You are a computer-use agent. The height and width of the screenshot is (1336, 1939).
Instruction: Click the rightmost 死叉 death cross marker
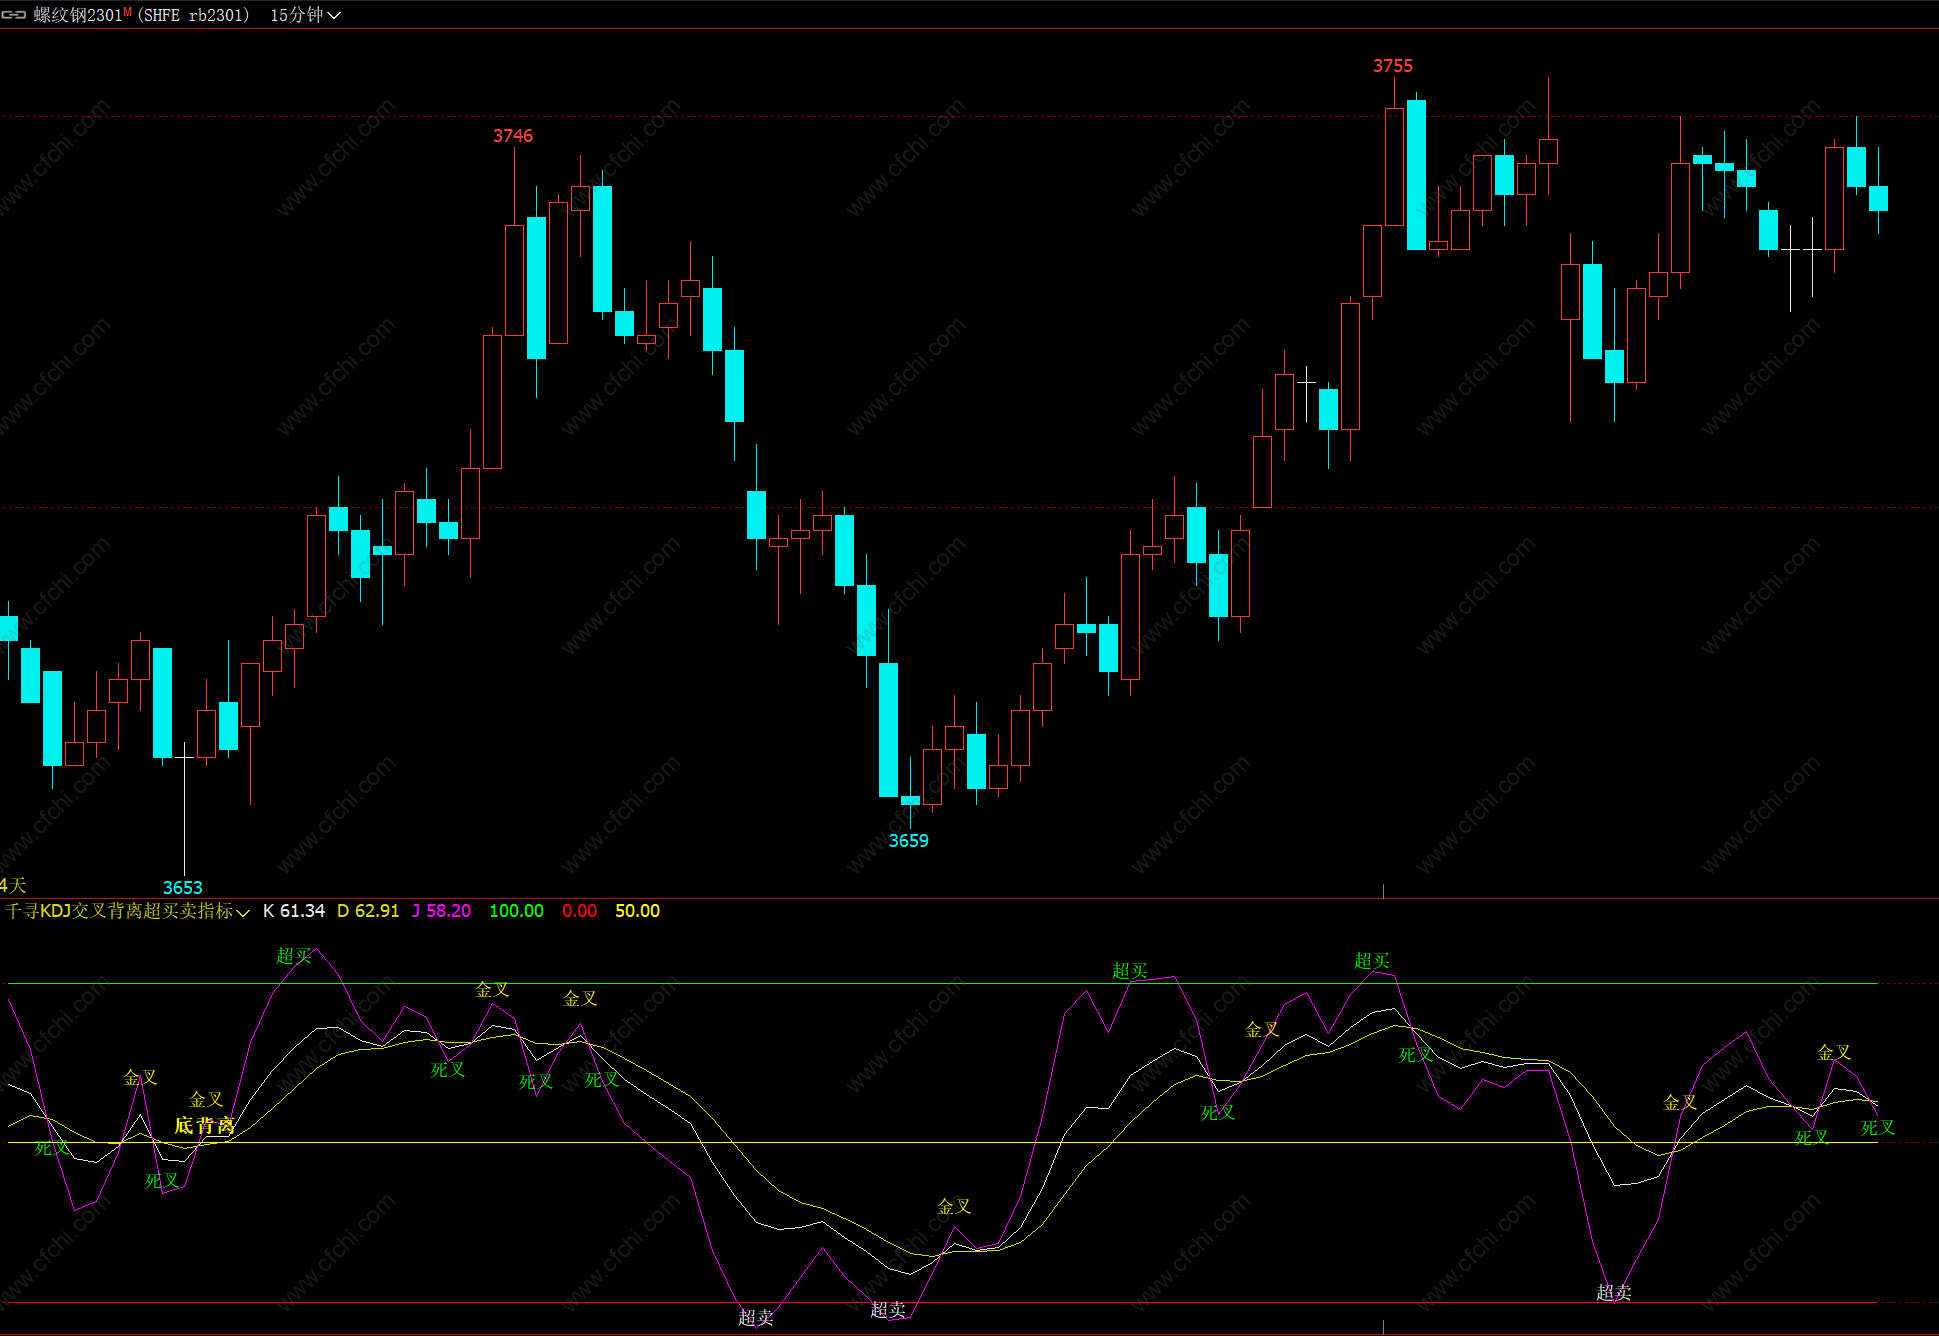(1877, 1128)
